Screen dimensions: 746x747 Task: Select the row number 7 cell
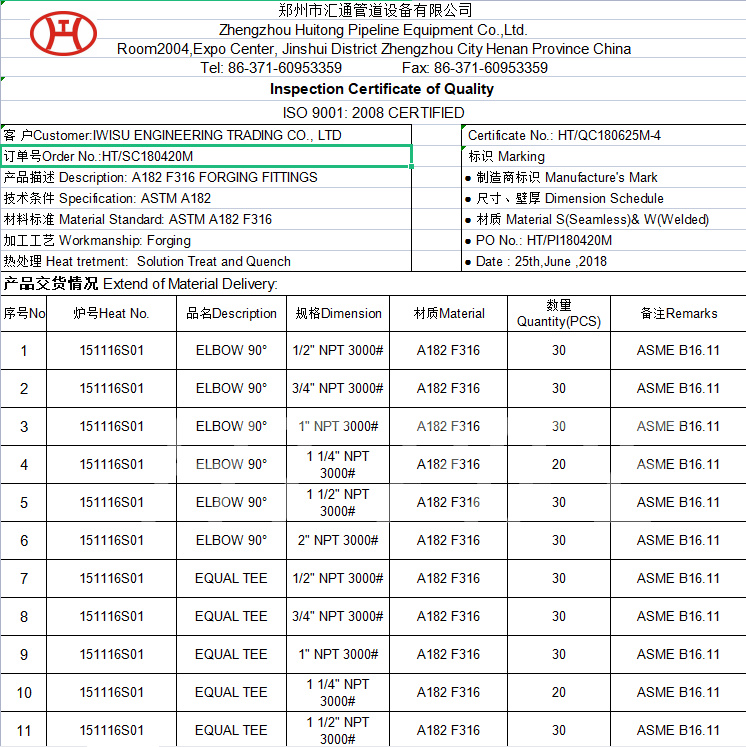[24, 578]
